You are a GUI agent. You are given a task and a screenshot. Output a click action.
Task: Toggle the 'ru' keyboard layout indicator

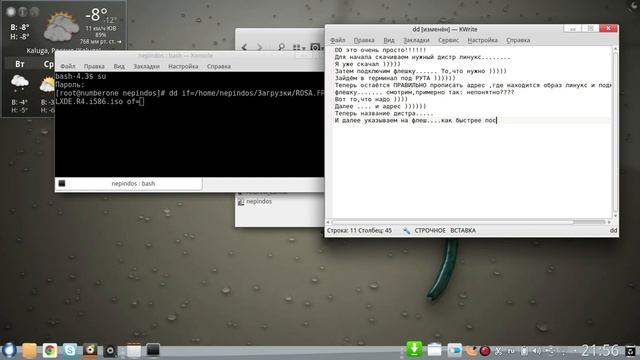(511, 351)
